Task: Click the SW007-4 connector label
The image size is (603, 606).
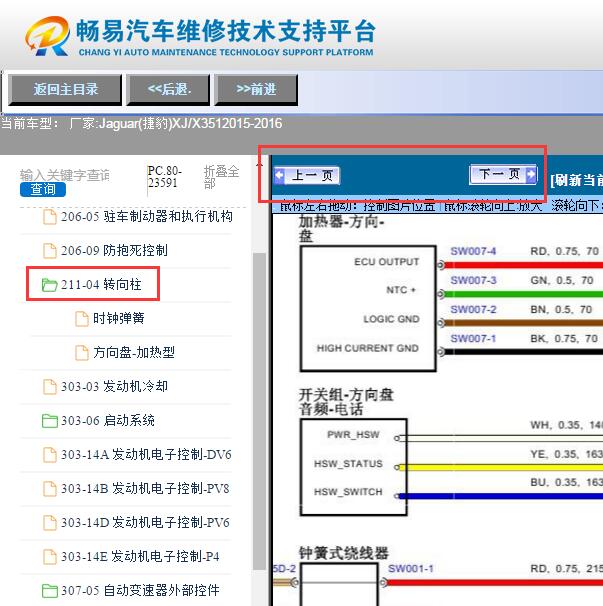Action: click(473, 251)
